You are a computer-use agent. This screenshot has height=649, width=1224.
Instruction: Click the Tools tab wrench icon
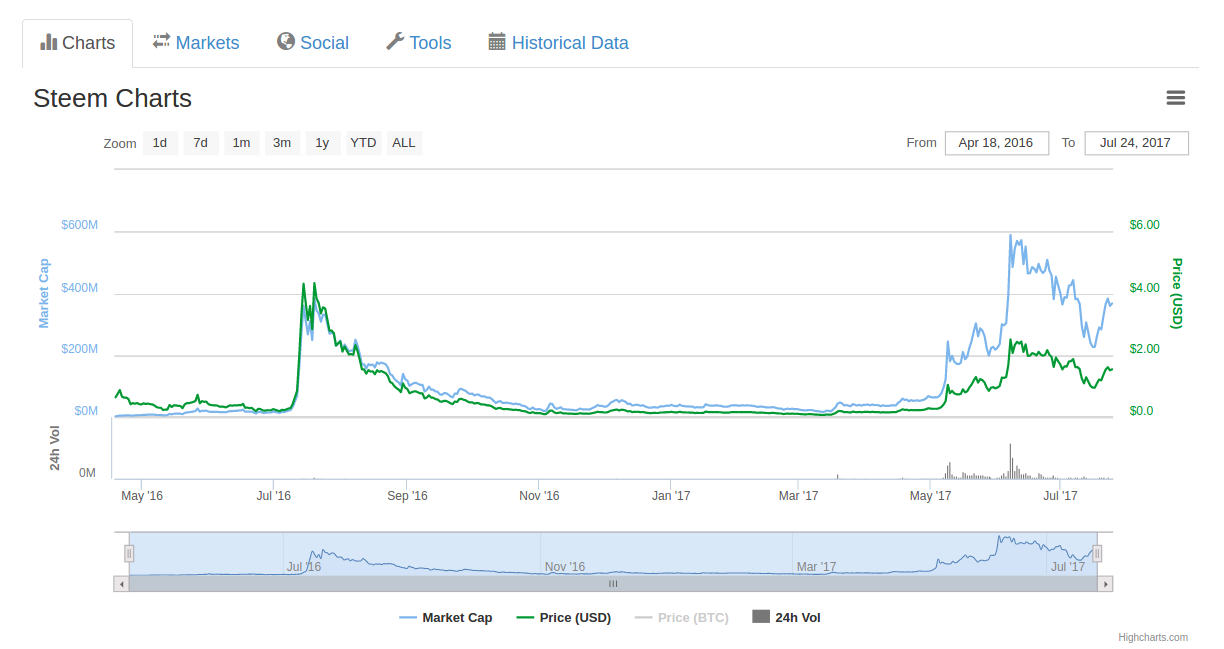395,41
